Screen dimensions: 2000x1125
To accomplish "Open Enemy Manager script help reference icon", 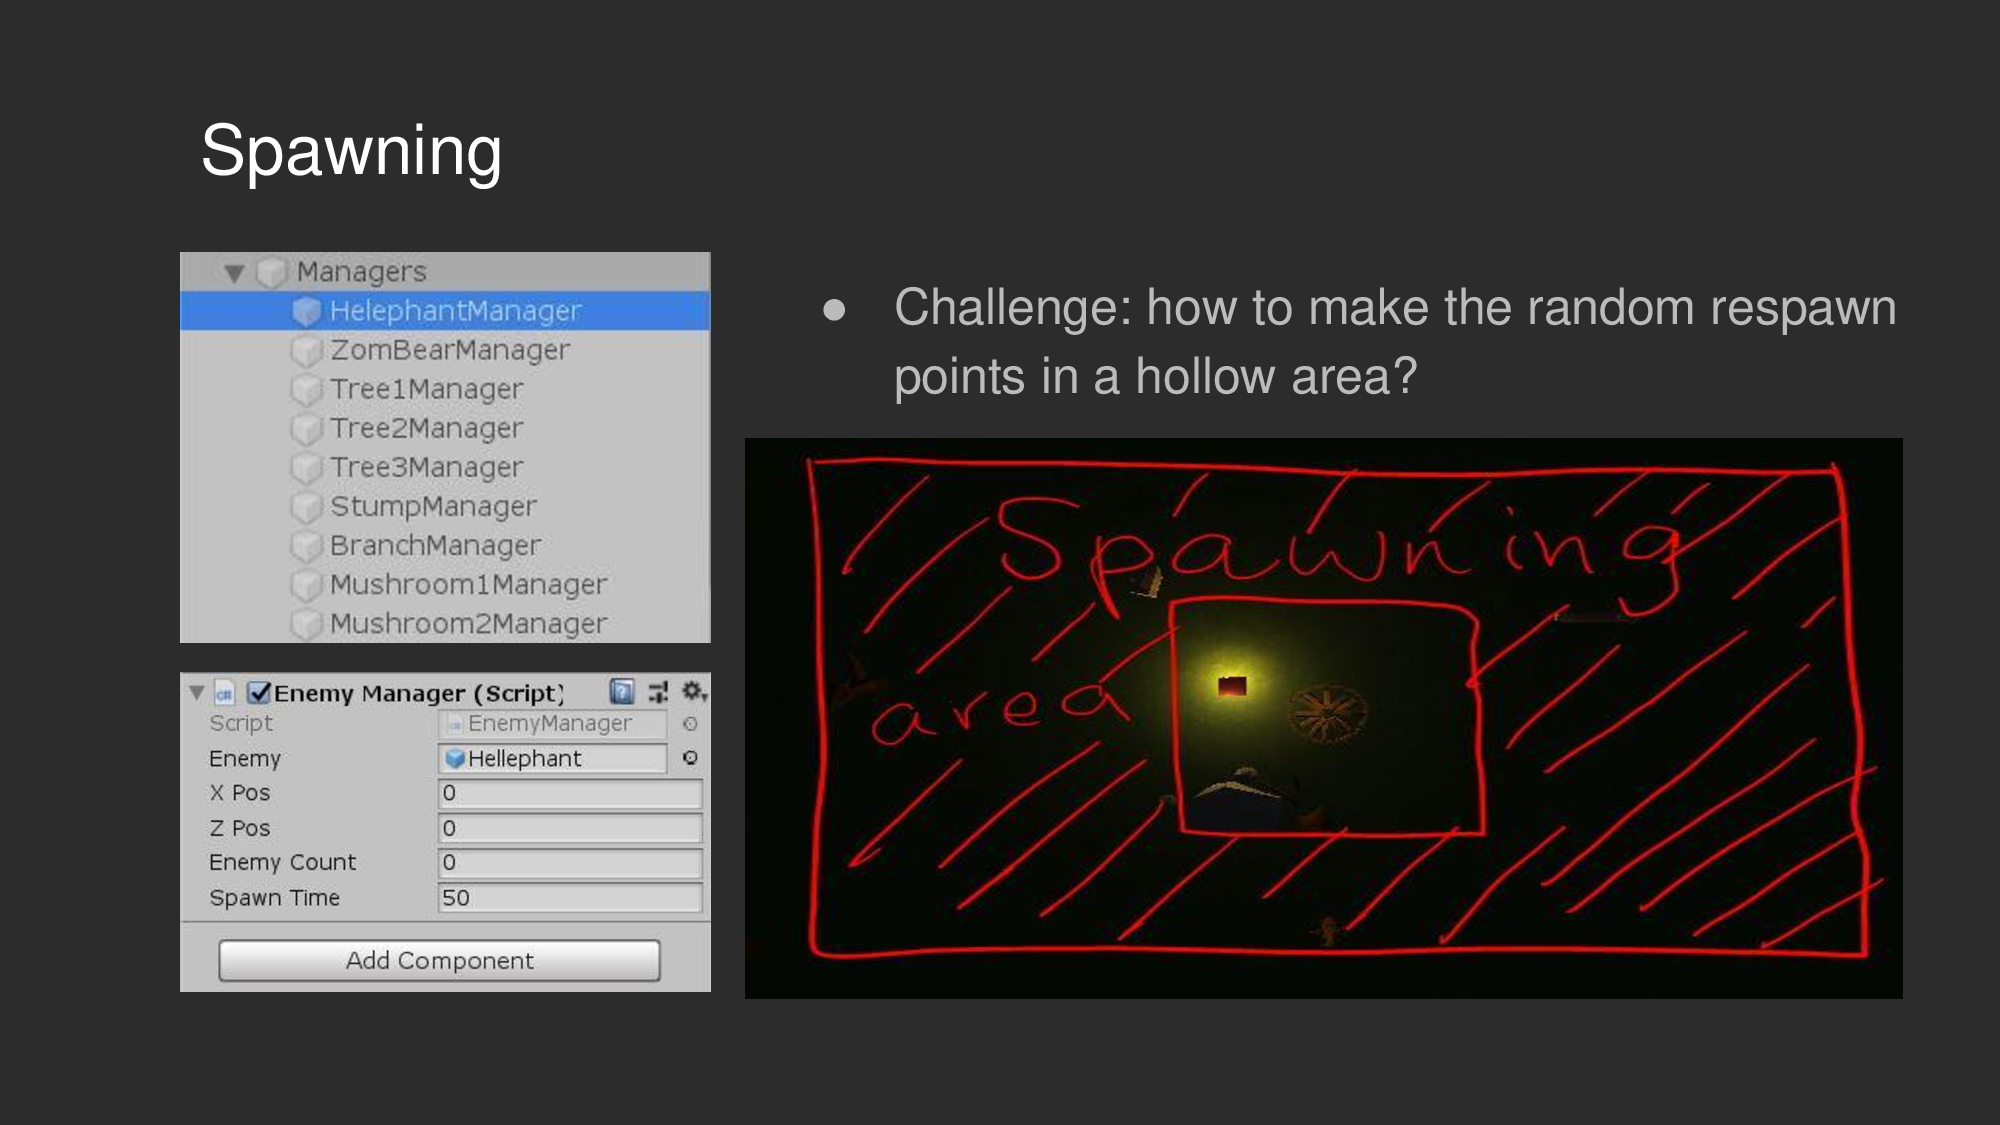I will pos(622,691).
